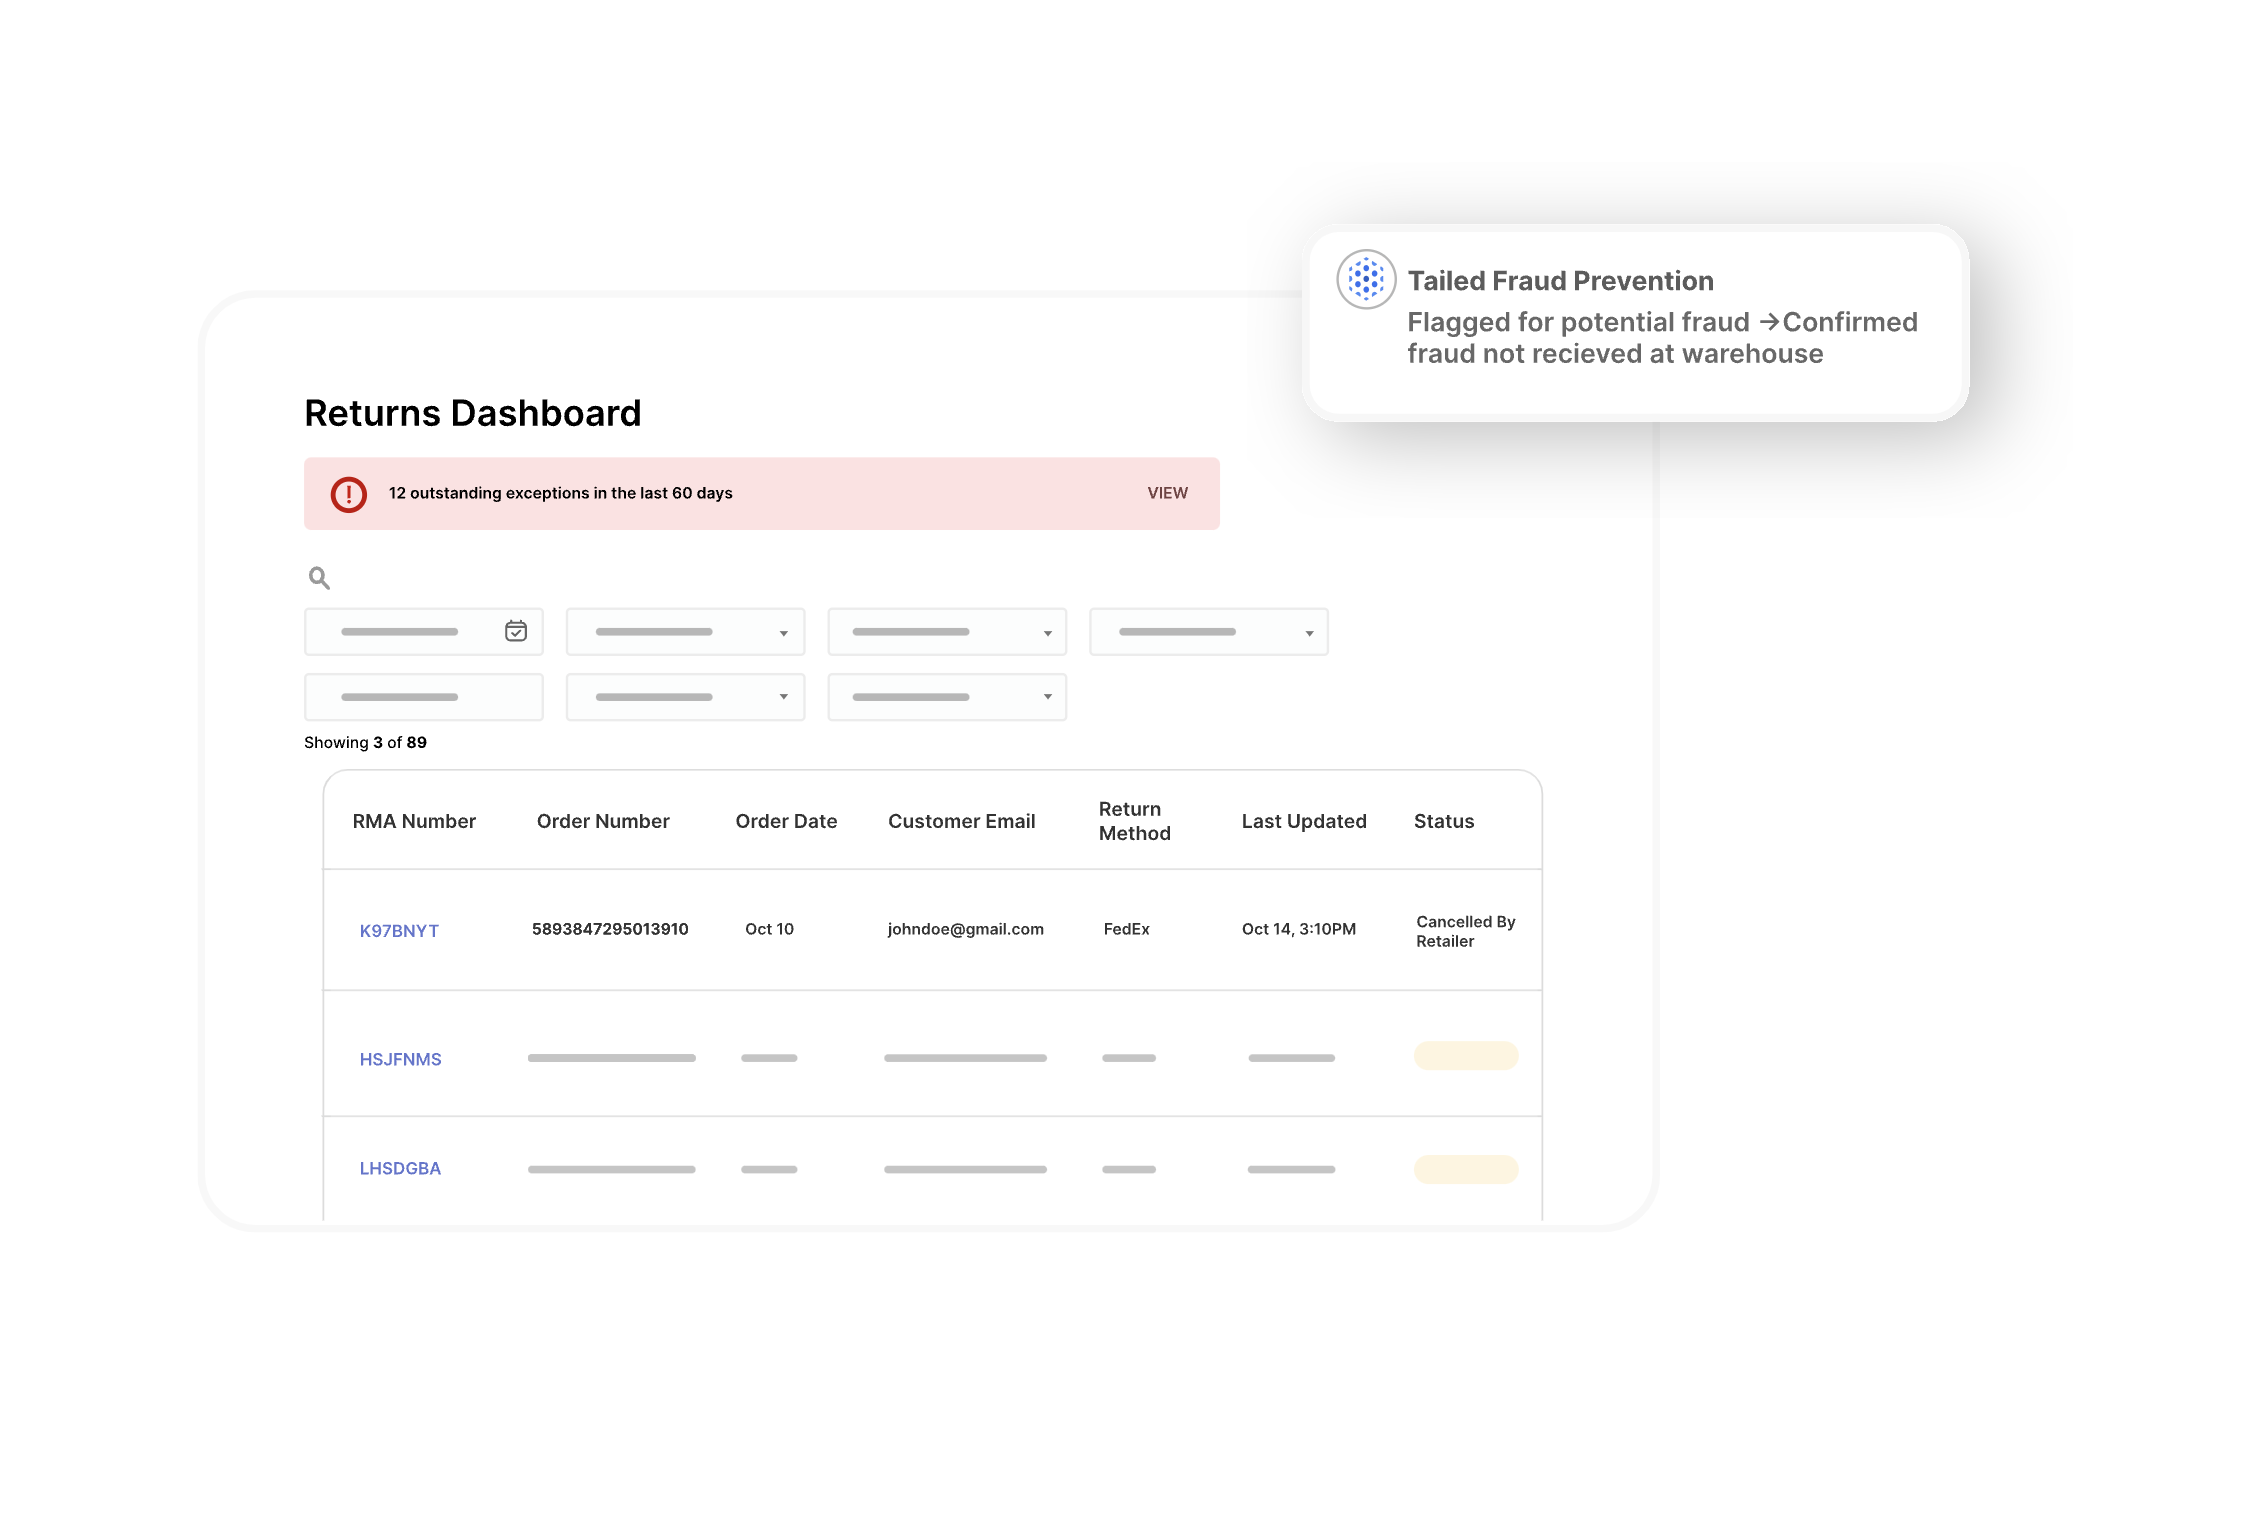This screenshot has height=1538, width=2249.
Task: Open the calendar date picker icon
Action: (x=516, y=631)
